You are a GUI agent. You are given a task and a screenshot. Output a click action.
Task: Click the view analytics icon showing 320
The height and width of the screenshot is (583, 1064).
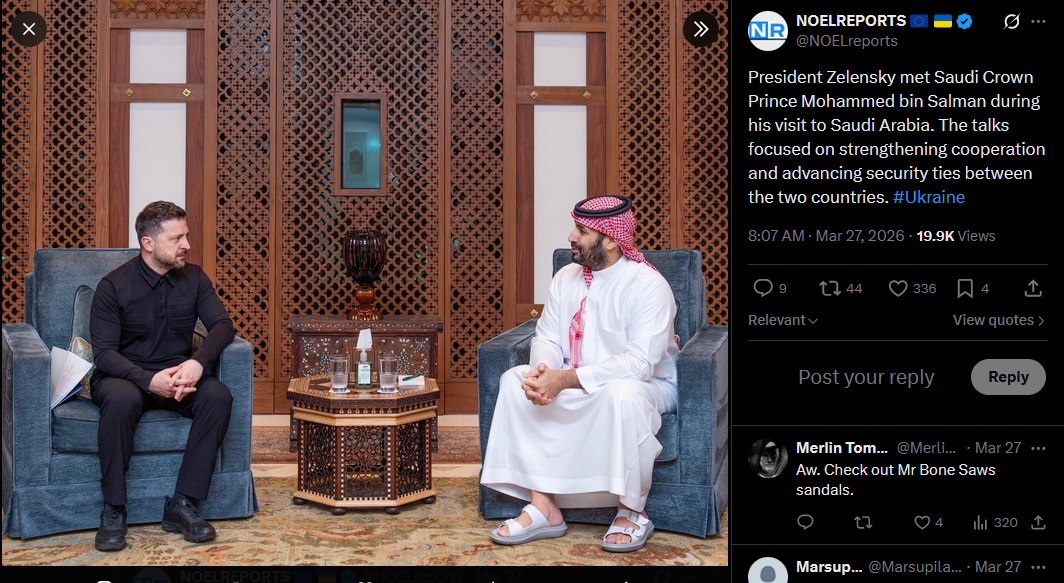(995, 523)
